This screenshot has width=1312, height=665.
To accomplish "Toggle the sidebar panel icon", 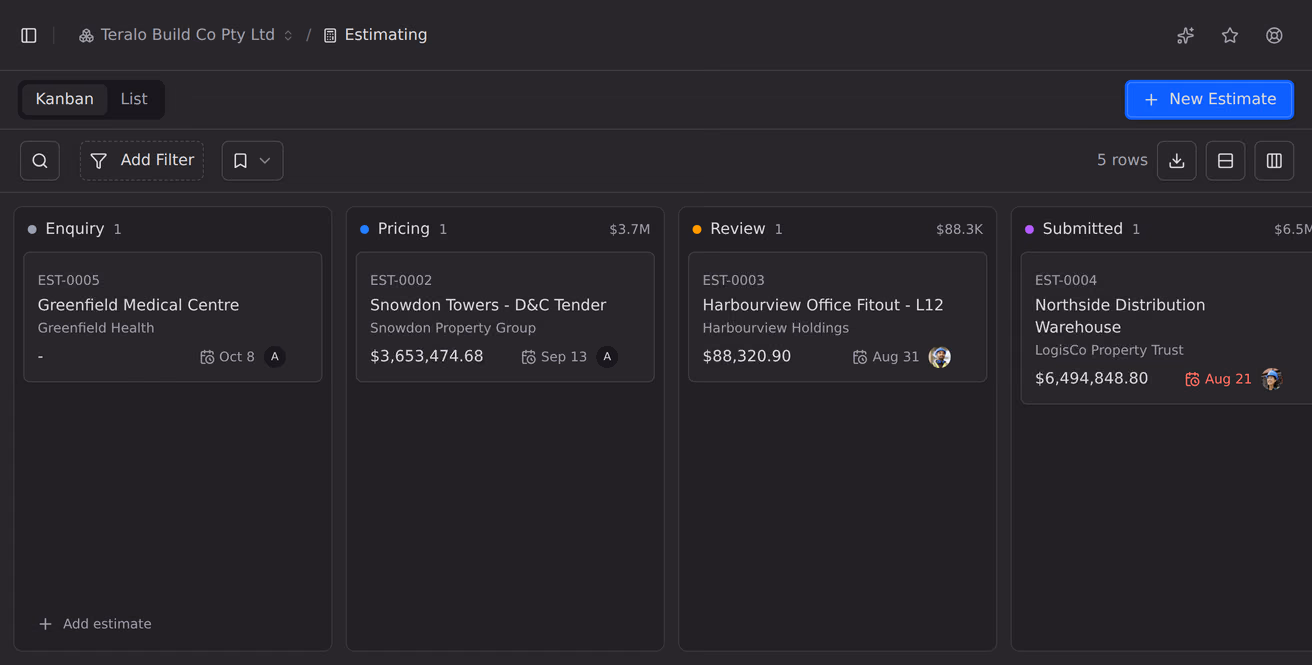I will pos(29,35).
